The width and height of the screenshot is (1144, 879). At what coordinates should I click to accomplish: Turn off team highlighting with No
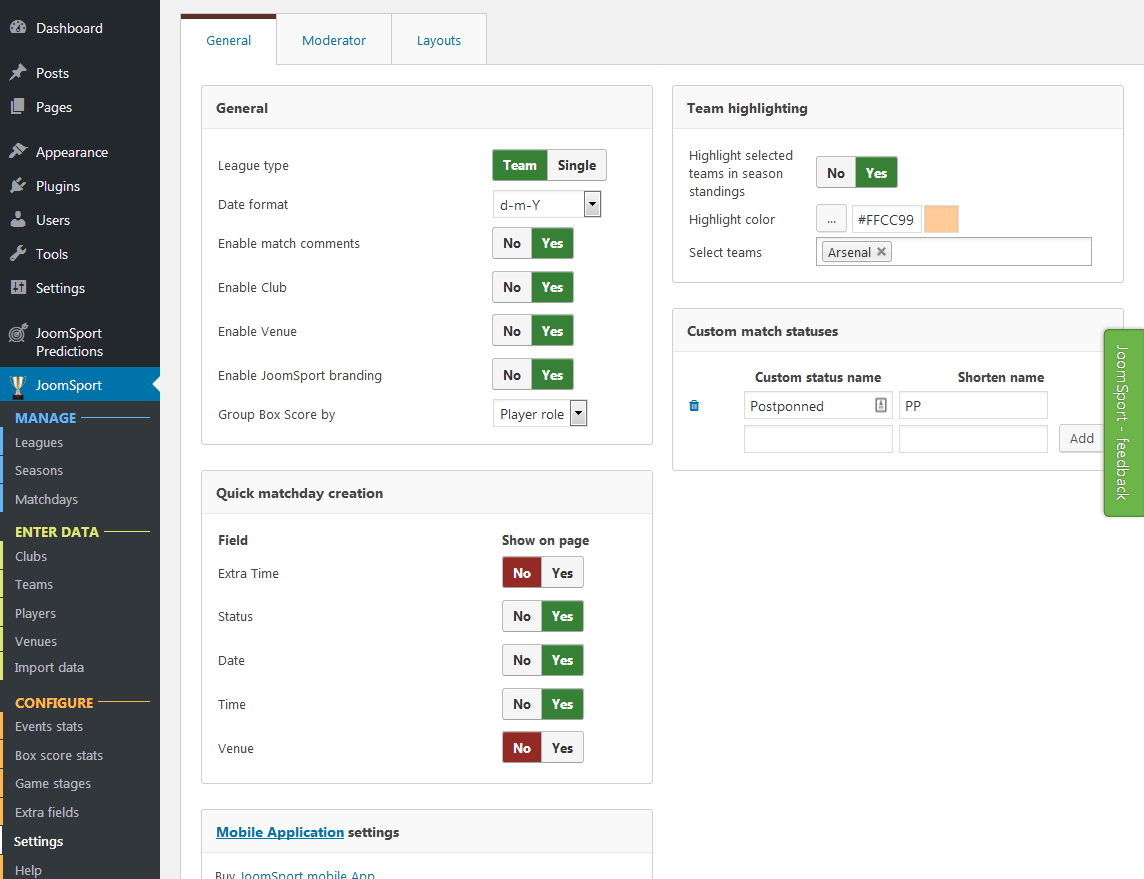click(x=836, y=173)
